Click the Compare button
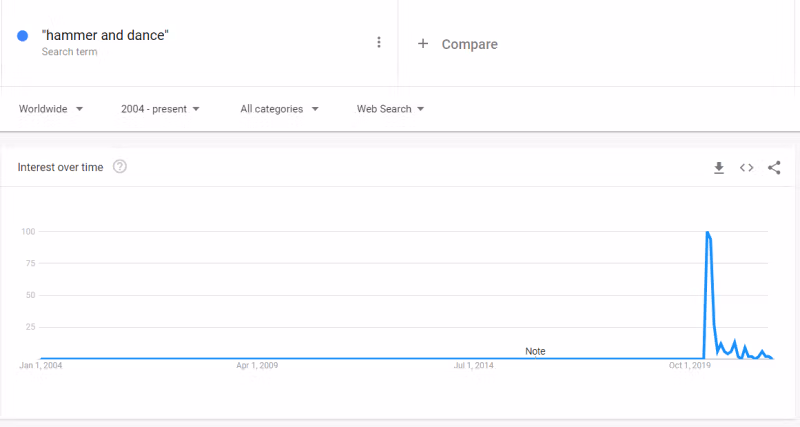The height and width of the screenshot is (427, 800). [469, 44]
